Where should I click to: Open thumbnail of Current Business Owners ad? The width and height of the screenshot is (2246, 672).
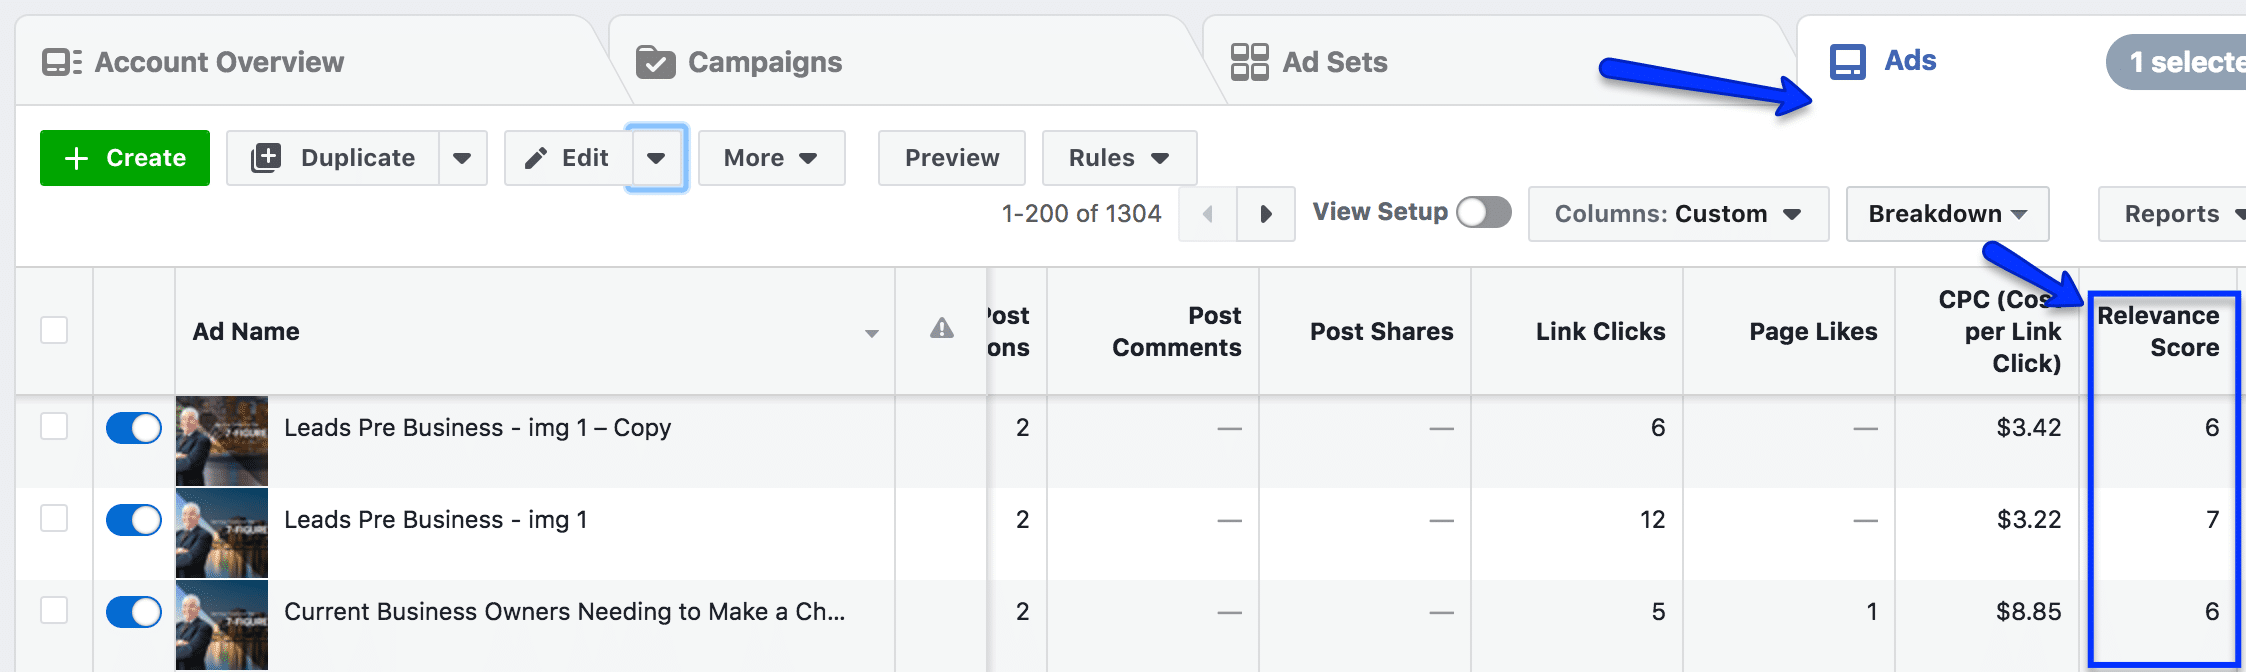click(222, 625)
